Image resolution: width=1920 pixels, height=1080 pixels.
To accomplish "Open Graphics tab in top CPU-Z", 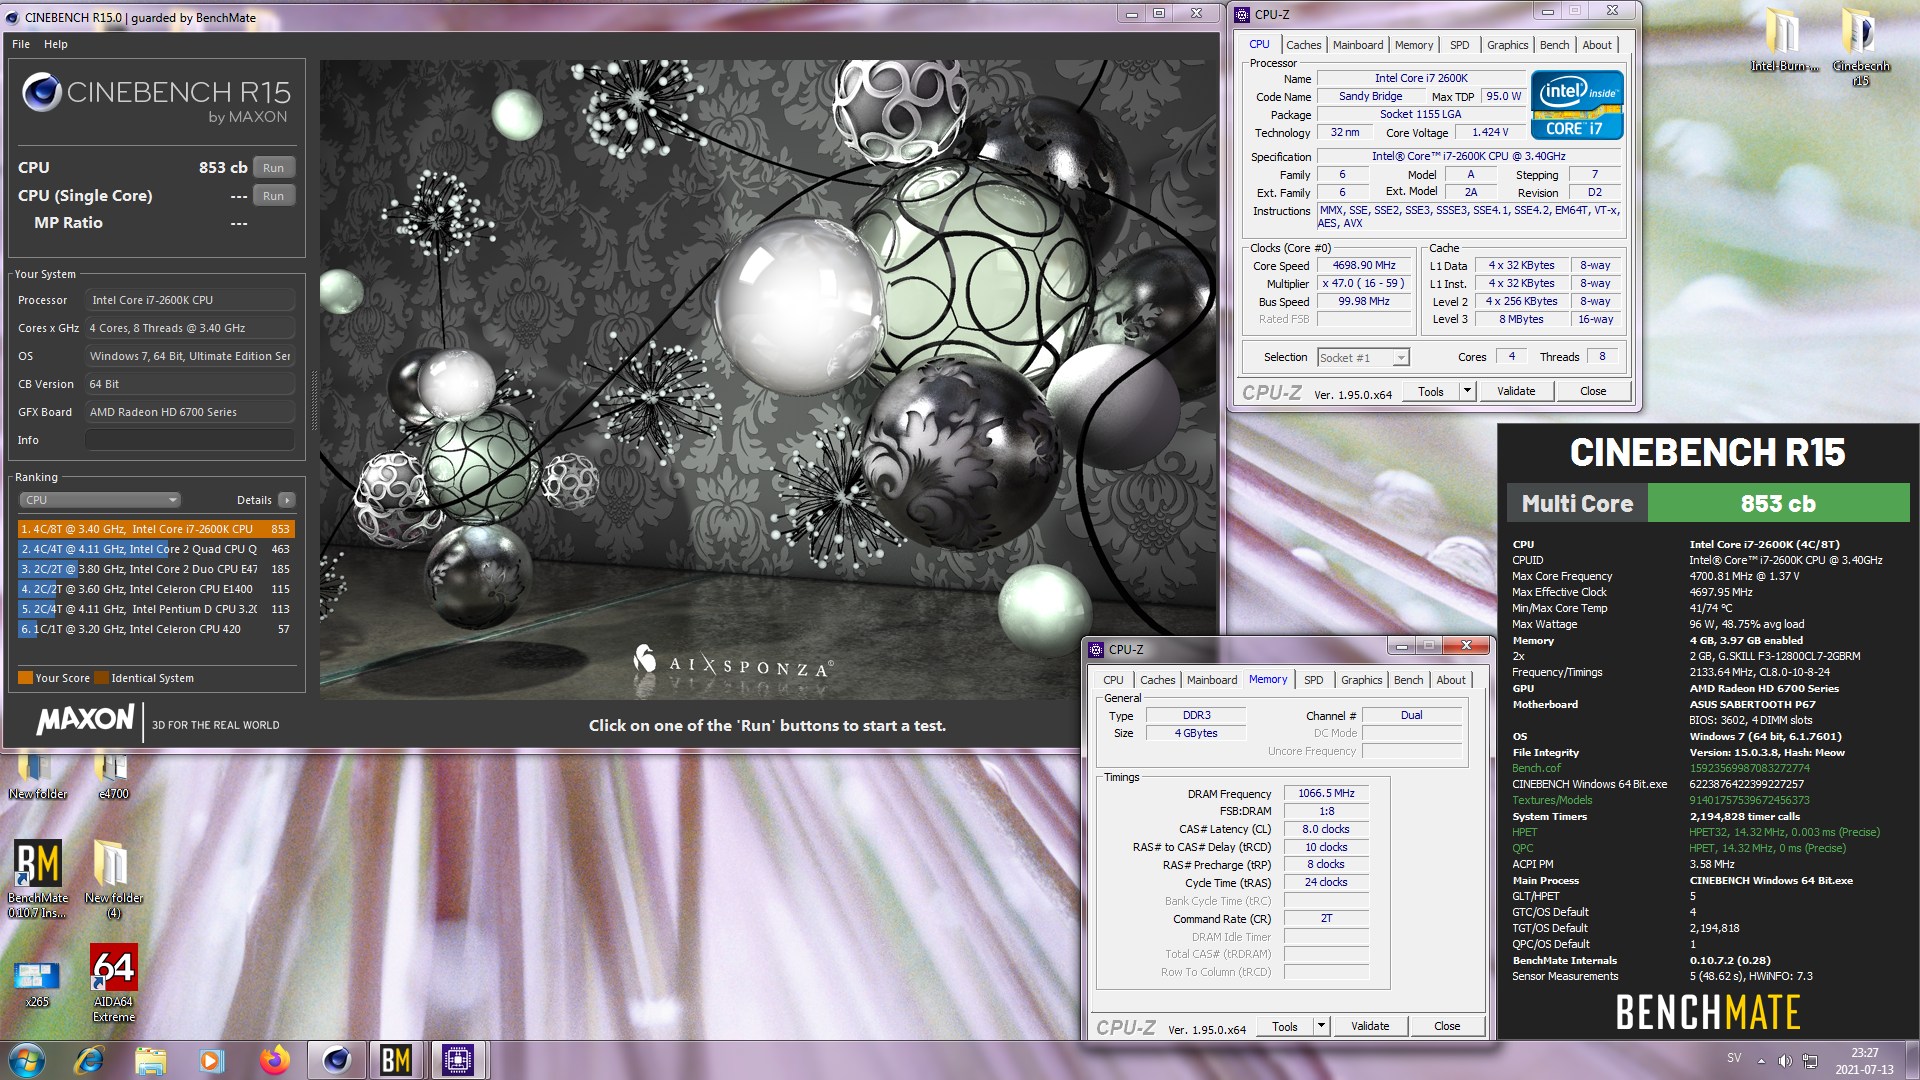I will (x=1507, y=45).
